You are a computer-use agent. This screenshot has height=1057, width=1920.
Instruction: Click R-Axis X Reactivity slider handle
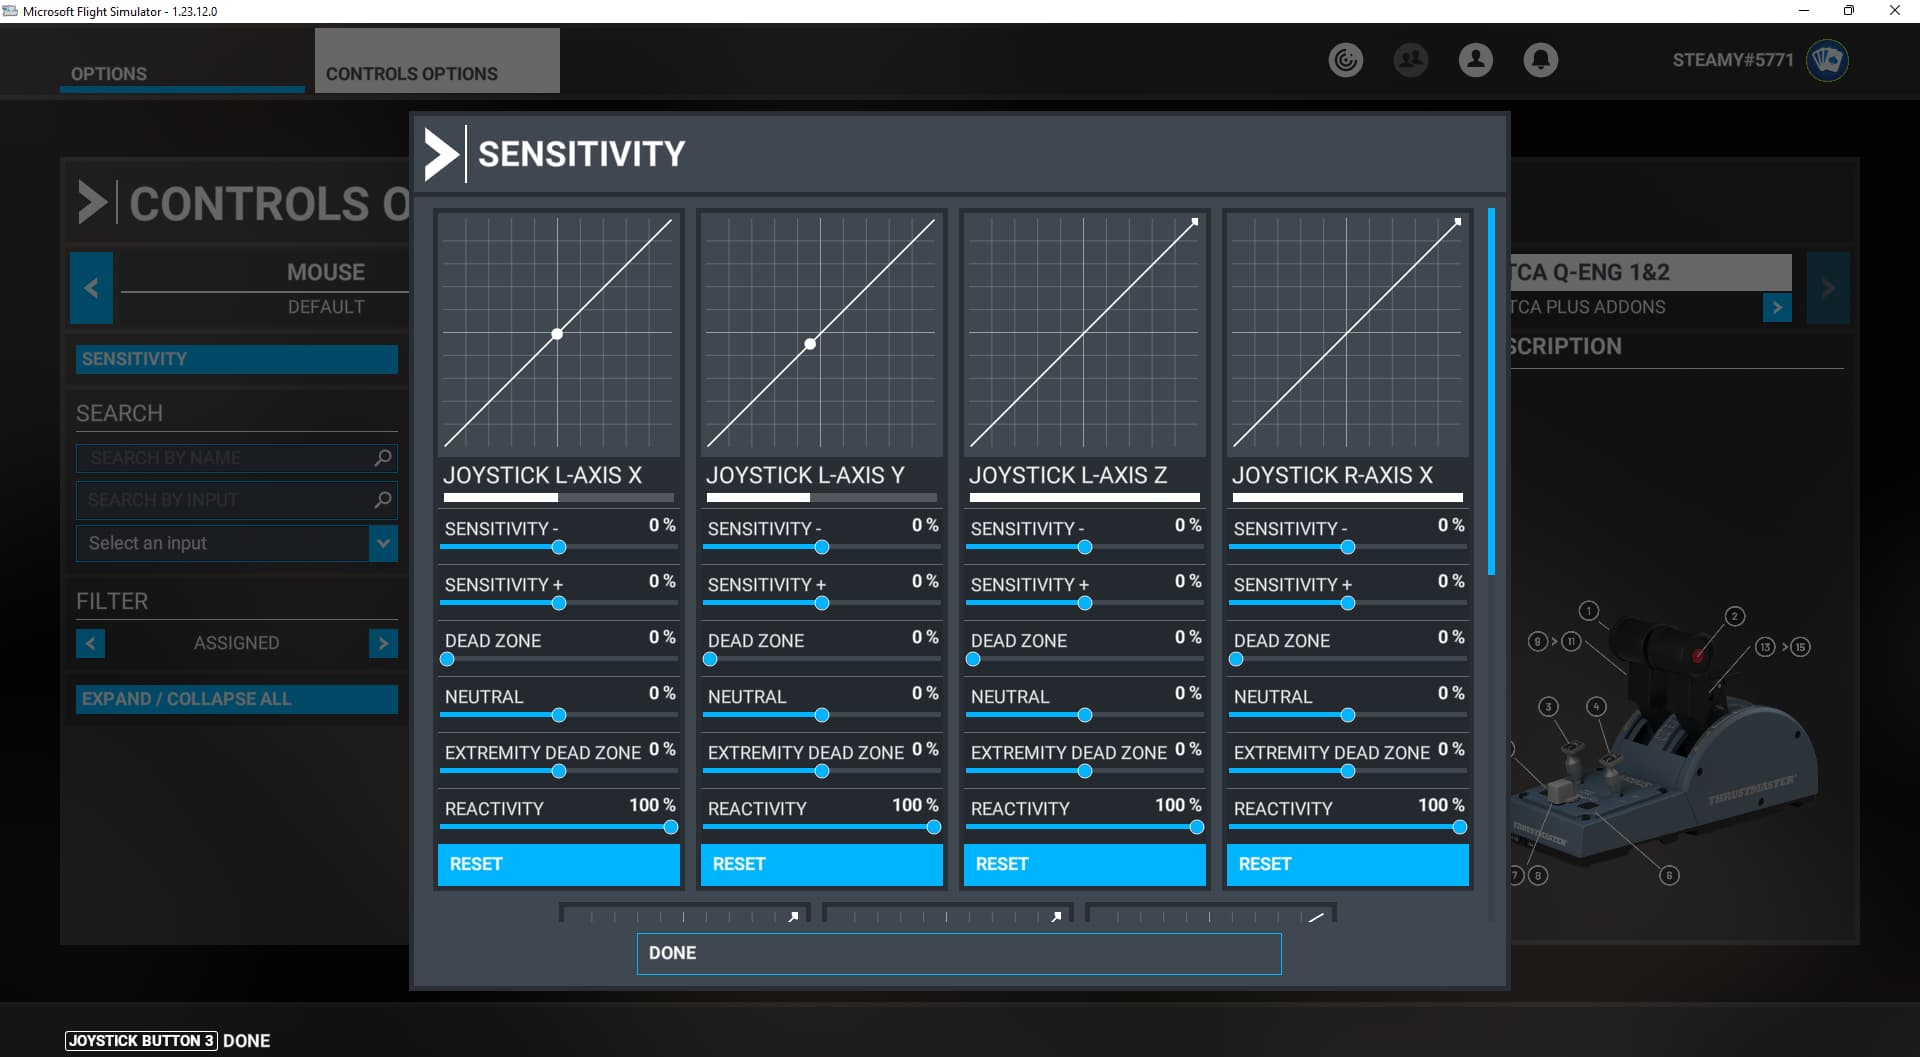tap(1460, 827)
